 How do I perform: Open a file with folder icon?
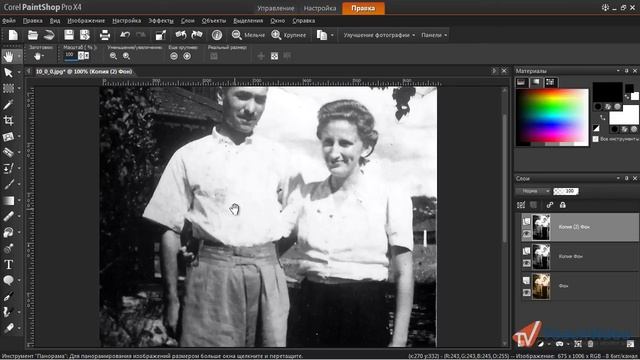coord(33,35)
